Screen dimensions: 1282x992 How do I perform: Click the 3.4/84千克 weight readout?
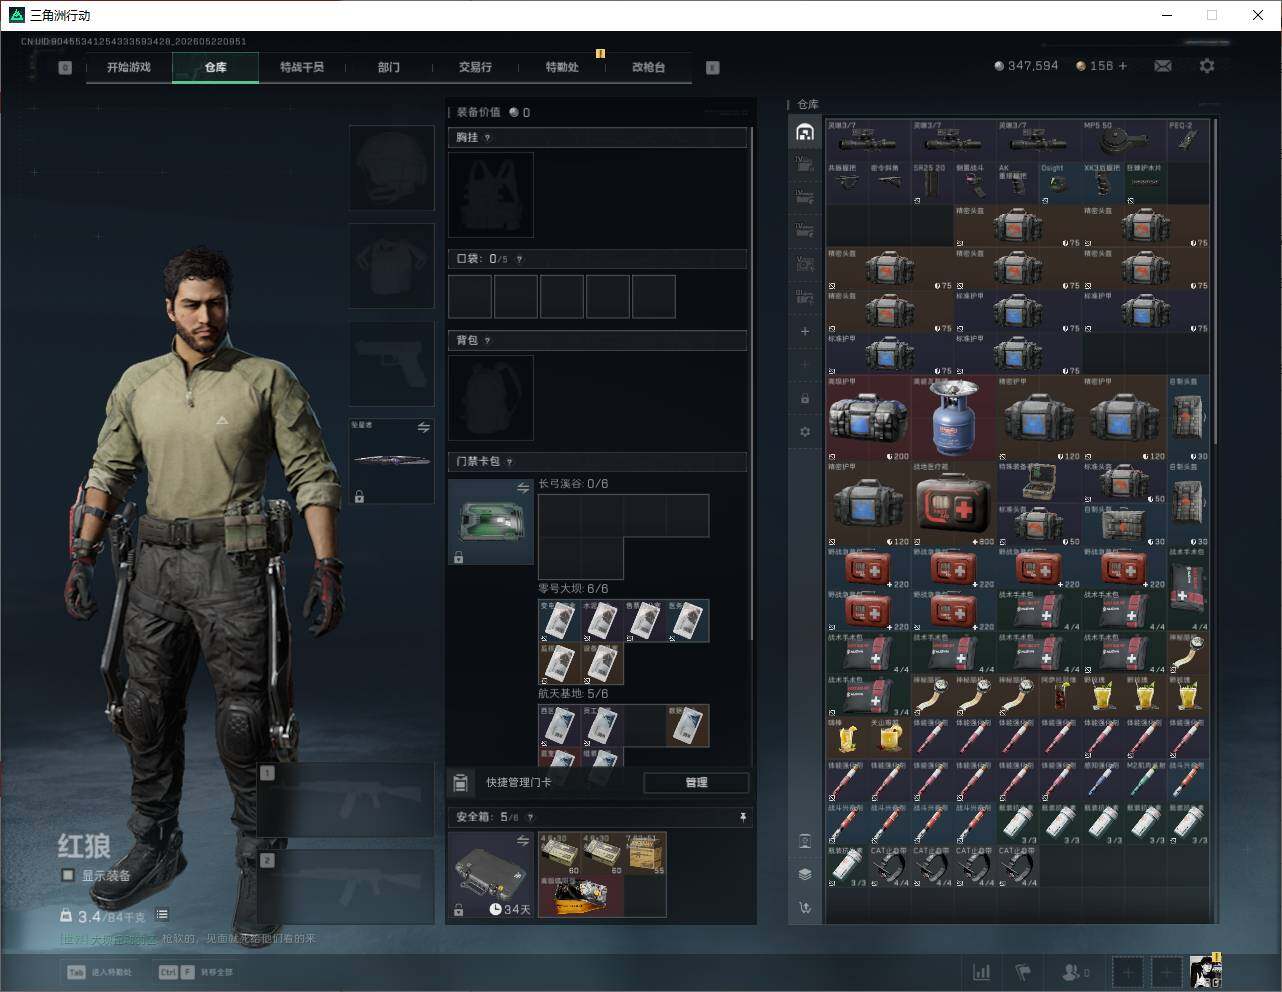(111, 916)
